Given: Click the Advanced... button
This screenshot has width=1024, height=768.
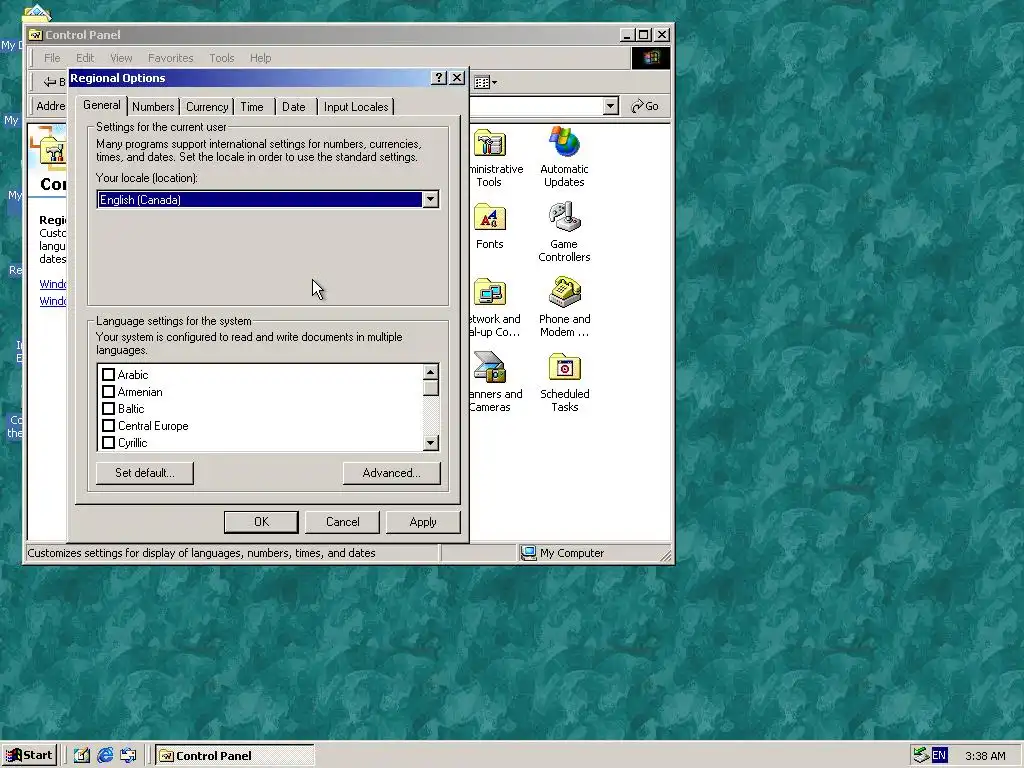Looking at the screenshot, I should [391, 473].
